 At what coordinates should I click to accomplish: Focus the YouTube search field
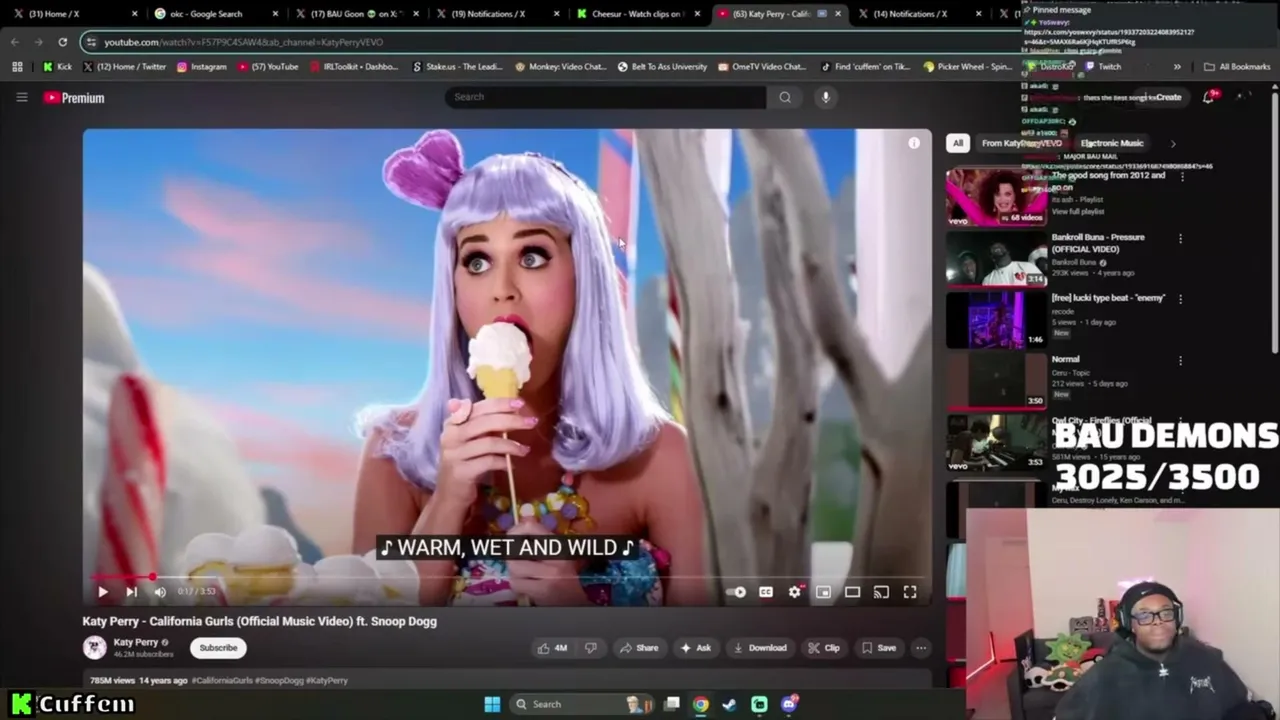[605, 97]
